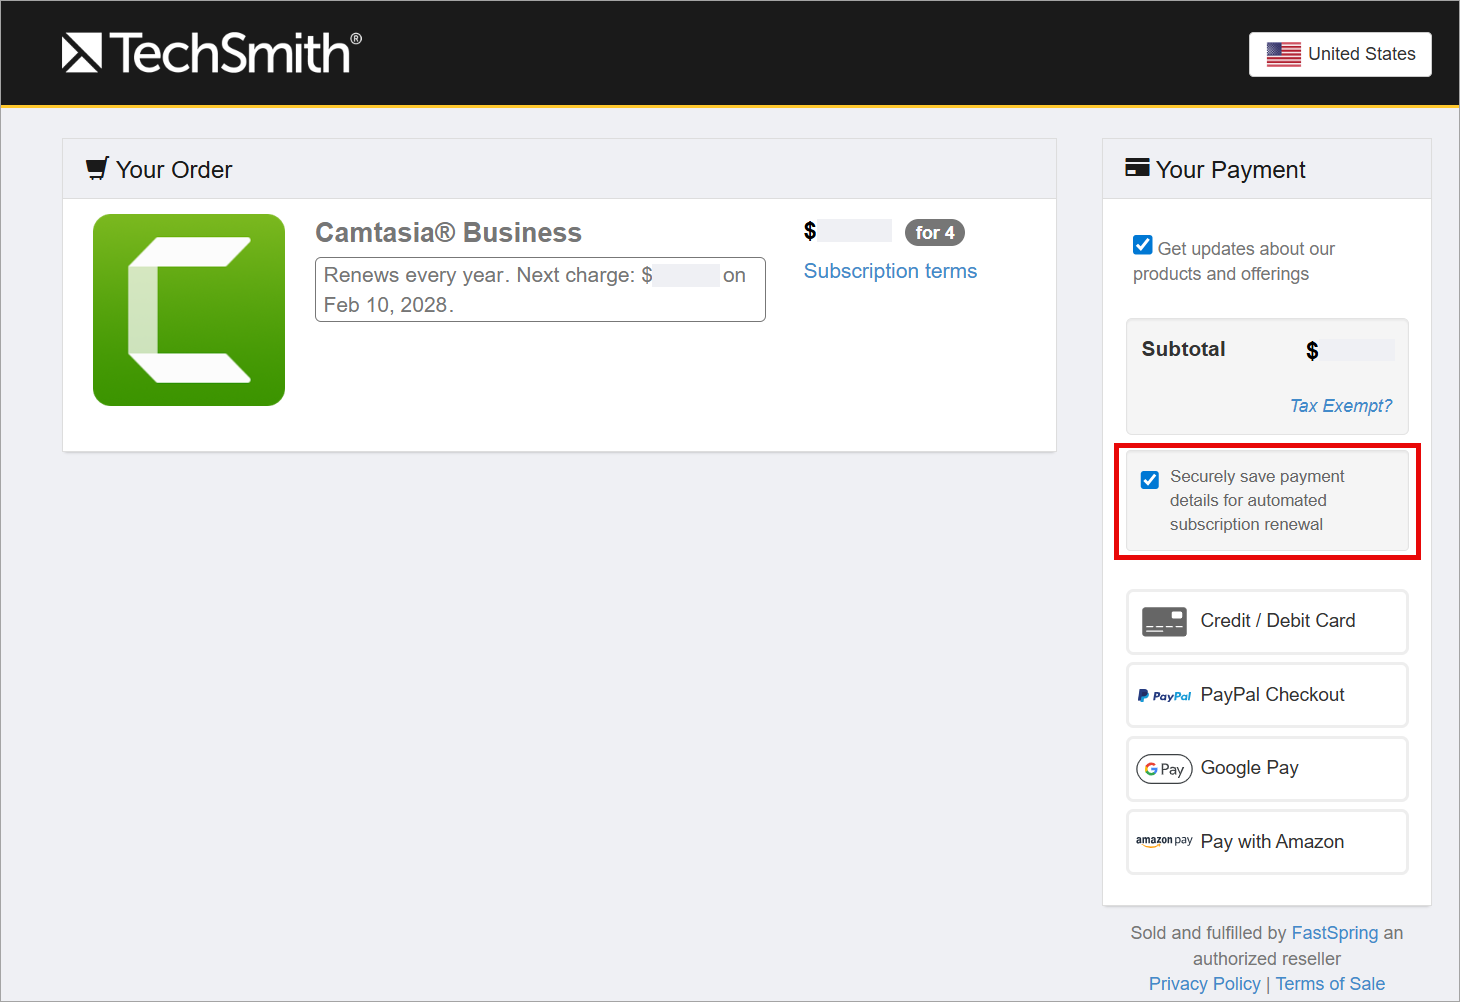Click the Your Payment heading
1460x1002 pixels.
tap(1231, 170)
